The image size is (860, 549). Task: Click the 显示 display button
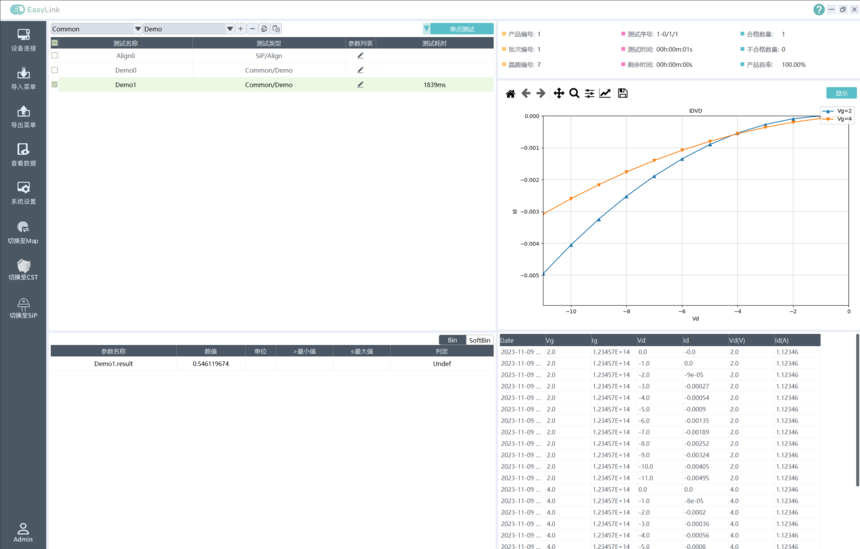coord(841,93)
